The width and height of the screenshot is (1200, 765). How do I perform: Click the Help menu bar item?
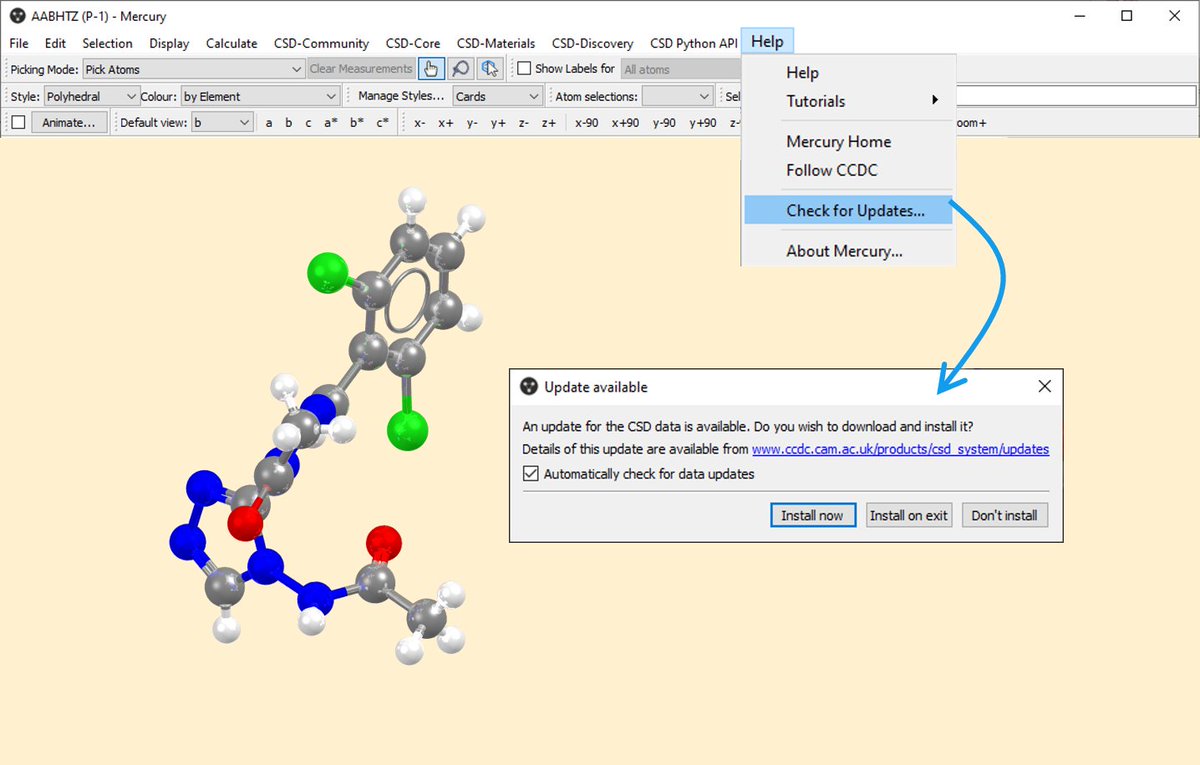click(767, 42)
